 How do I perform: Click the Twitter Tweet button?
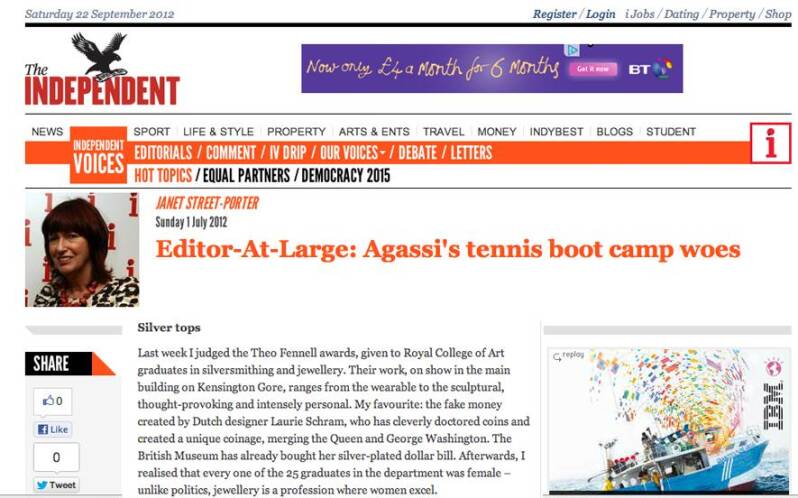(x=56, y=485)
